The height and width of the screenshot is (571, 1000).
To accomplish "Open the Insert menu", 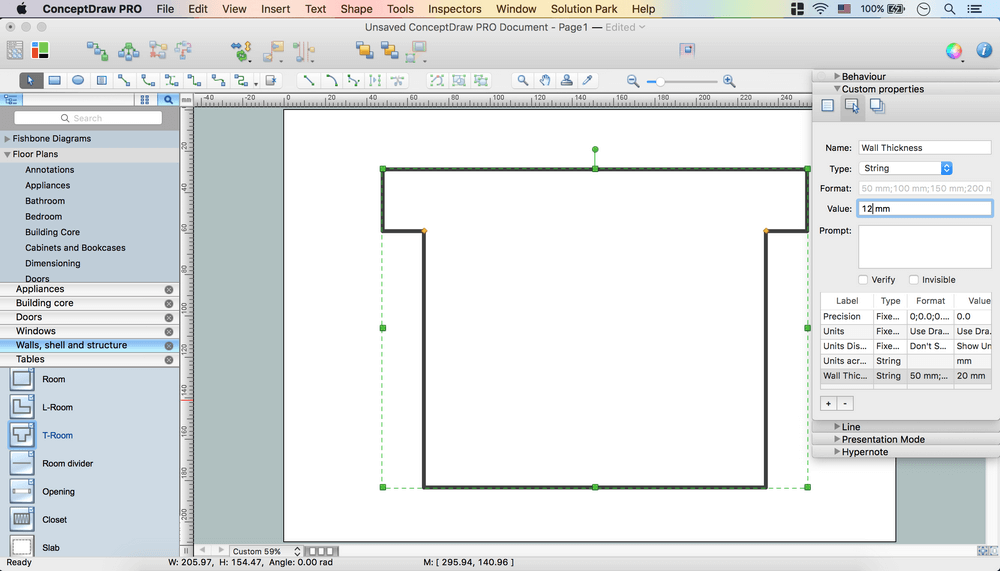I will [276, 9].
